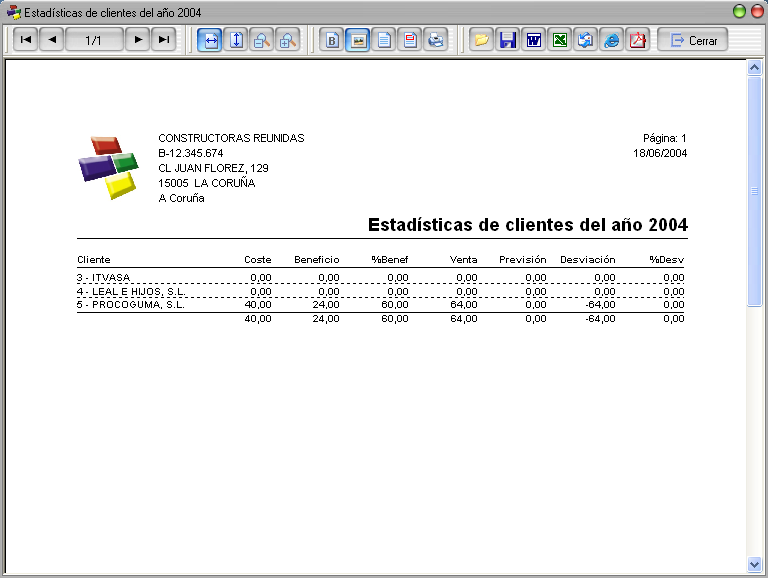Export report to PDF (Acrobat icon)
The width and height of the screenshot is (768, 578).
(x=637, y=40)
